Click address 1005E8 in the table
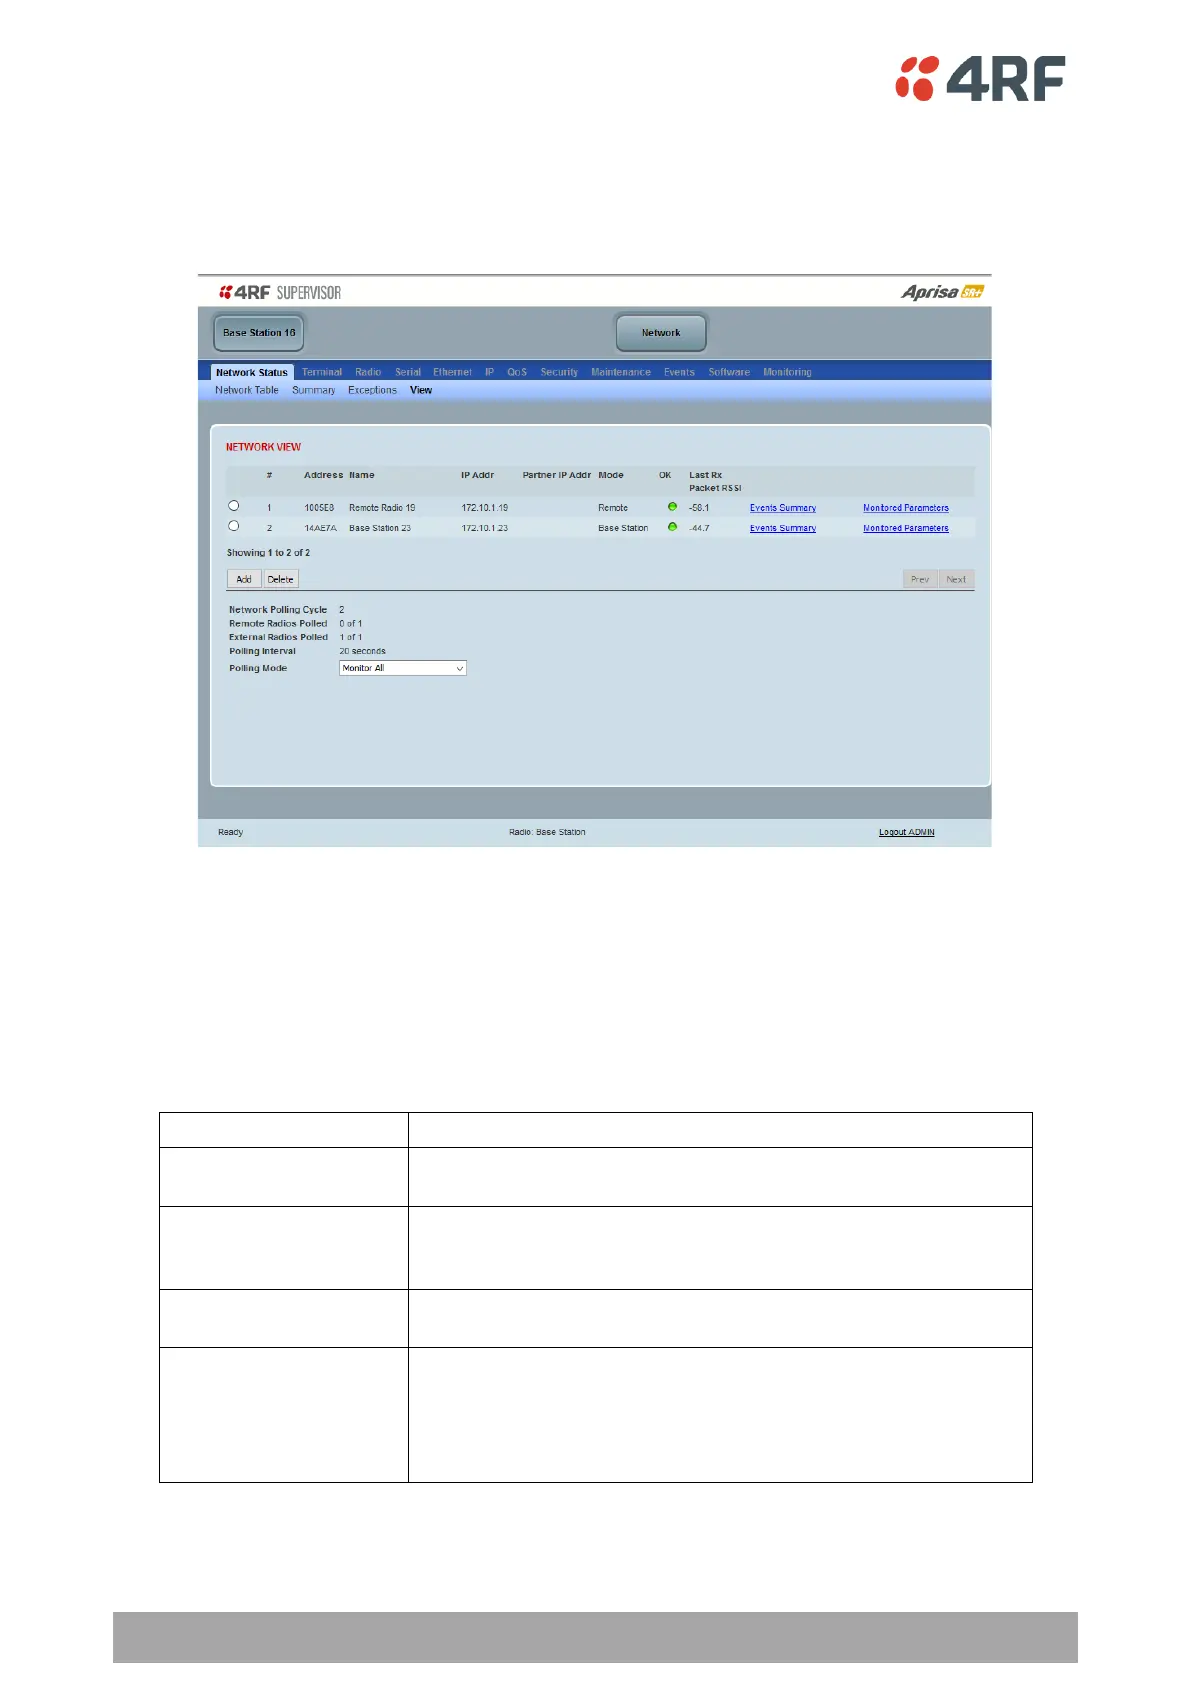 point(319,508)
